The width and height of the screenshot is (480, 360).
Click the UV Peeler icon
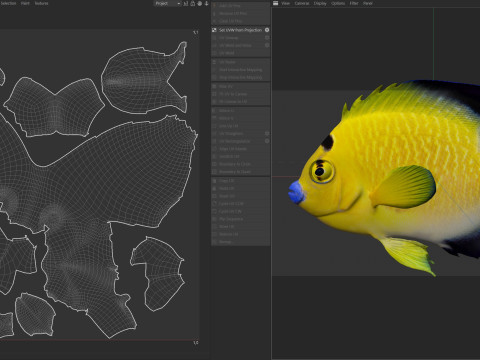tap(214, 62)
